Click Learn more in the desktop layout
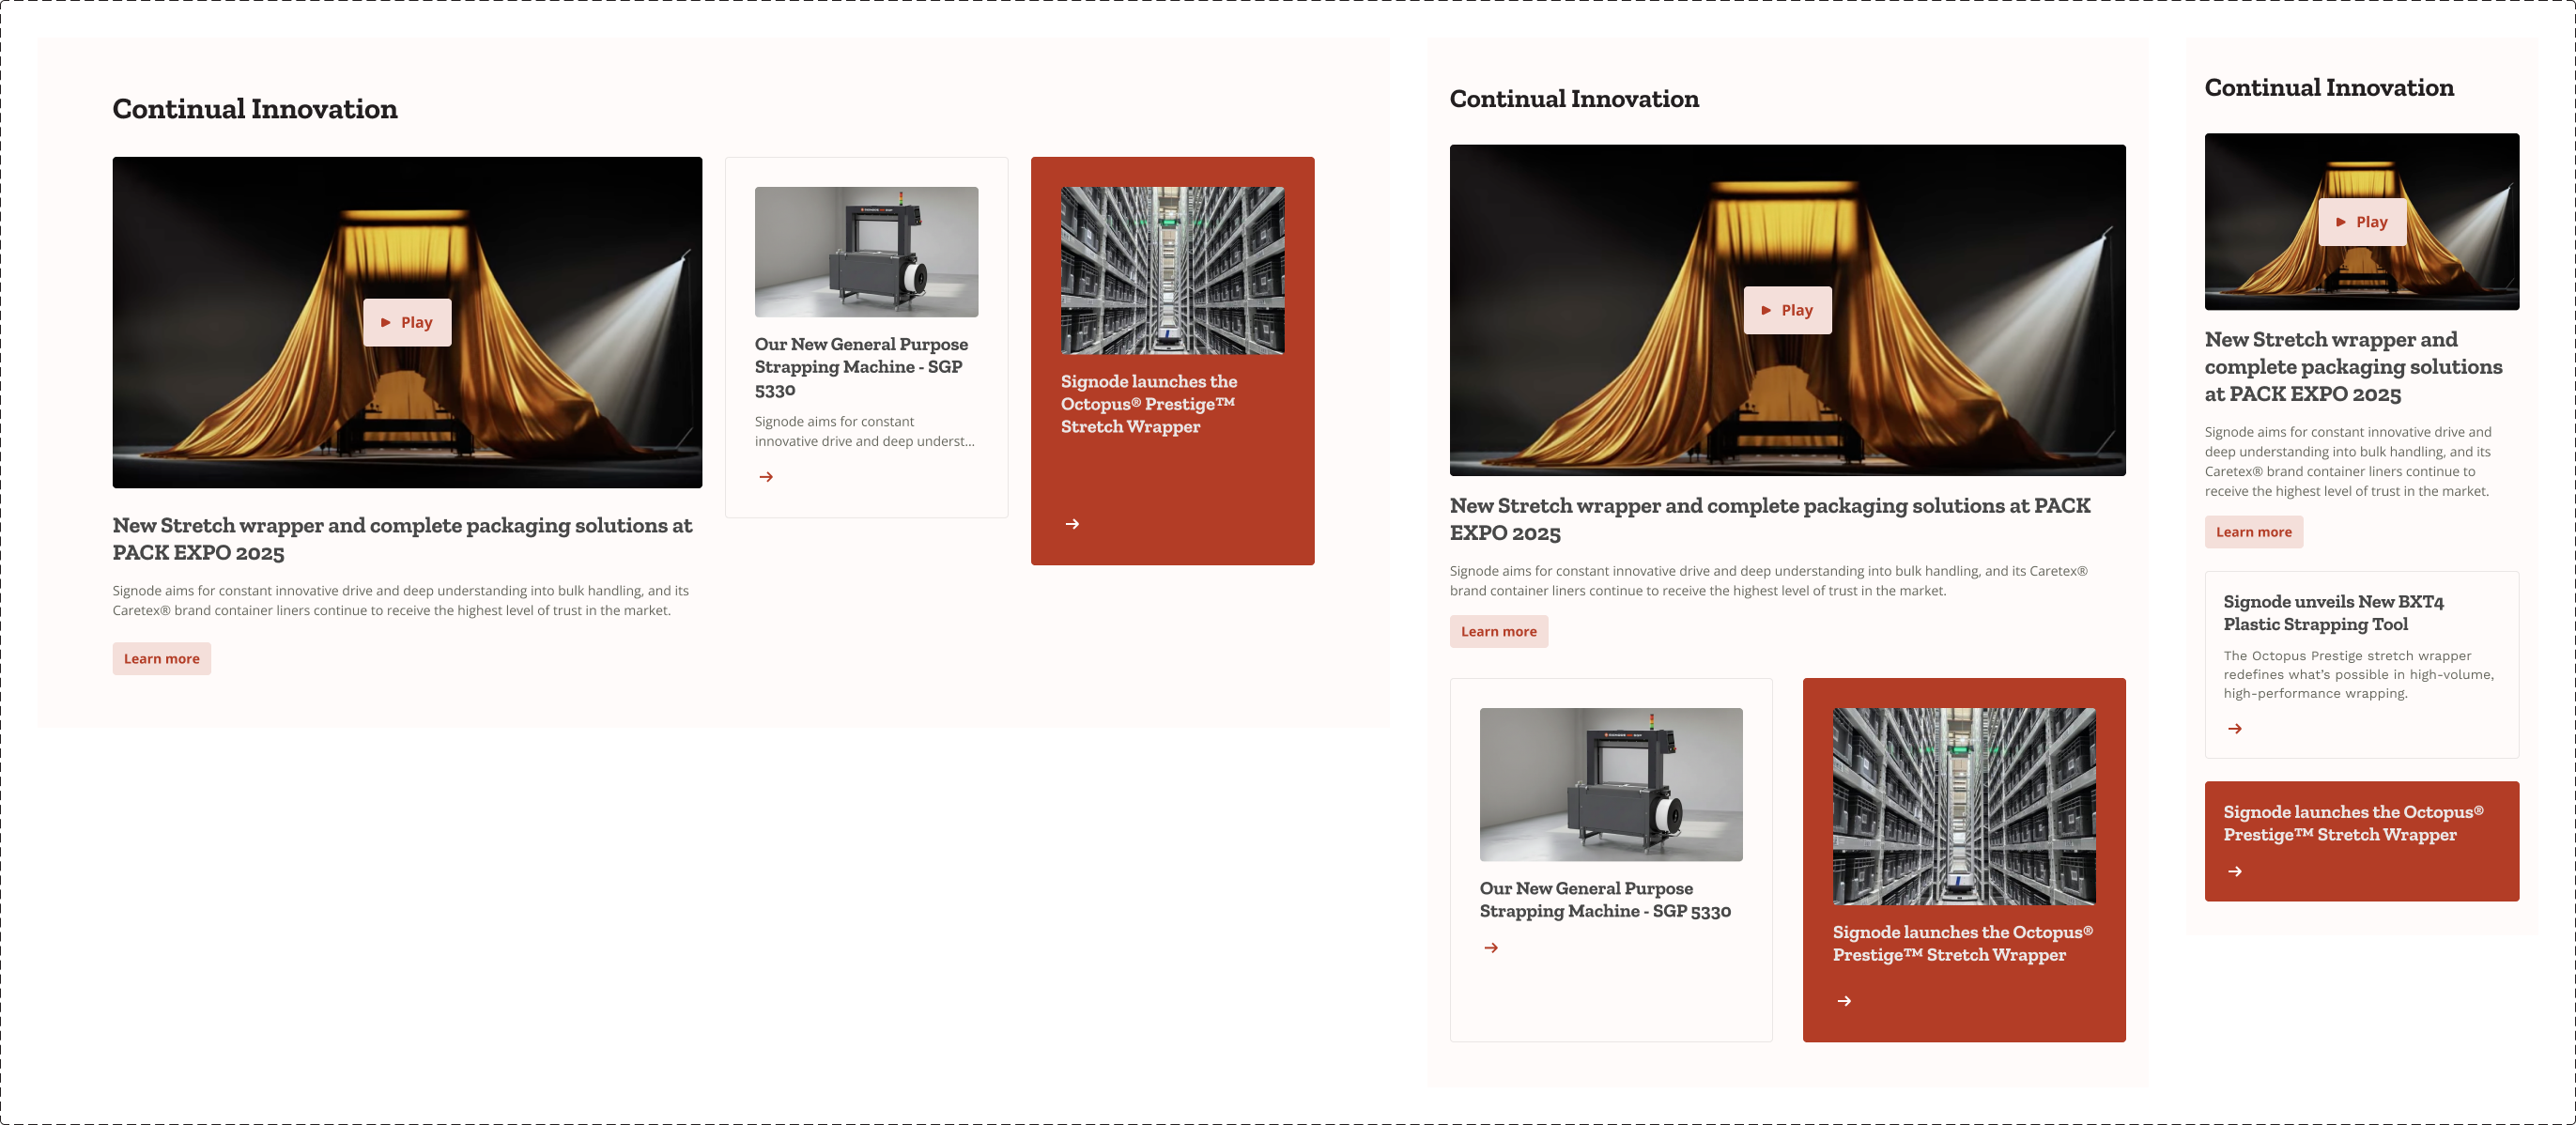 [x=161, y=658]
